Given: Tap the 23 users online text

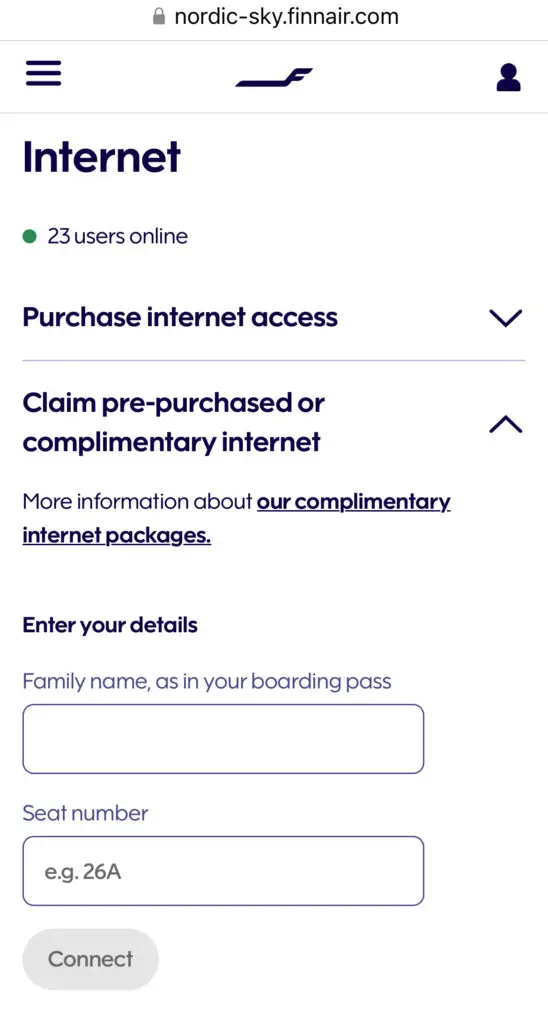Looking at the screenshot, I should (x=118, y=236).
